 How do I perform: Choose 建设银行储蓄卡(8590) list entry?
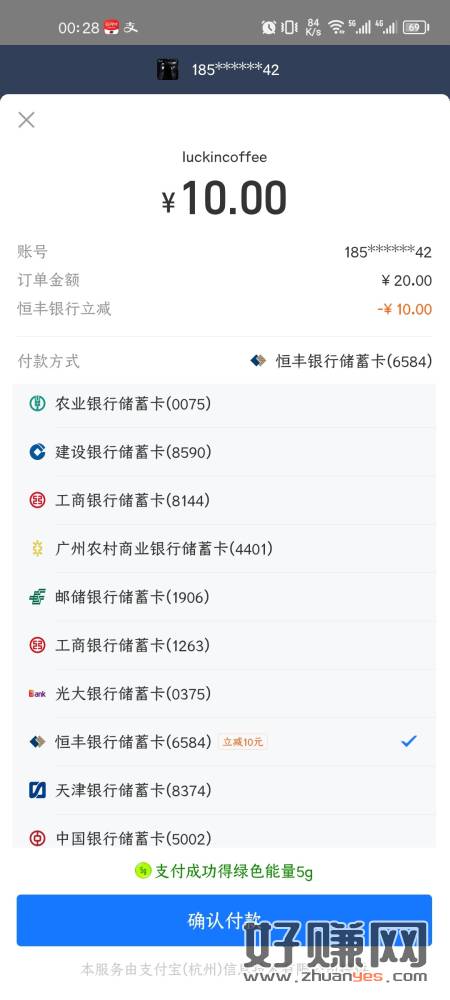pos(224,452)
